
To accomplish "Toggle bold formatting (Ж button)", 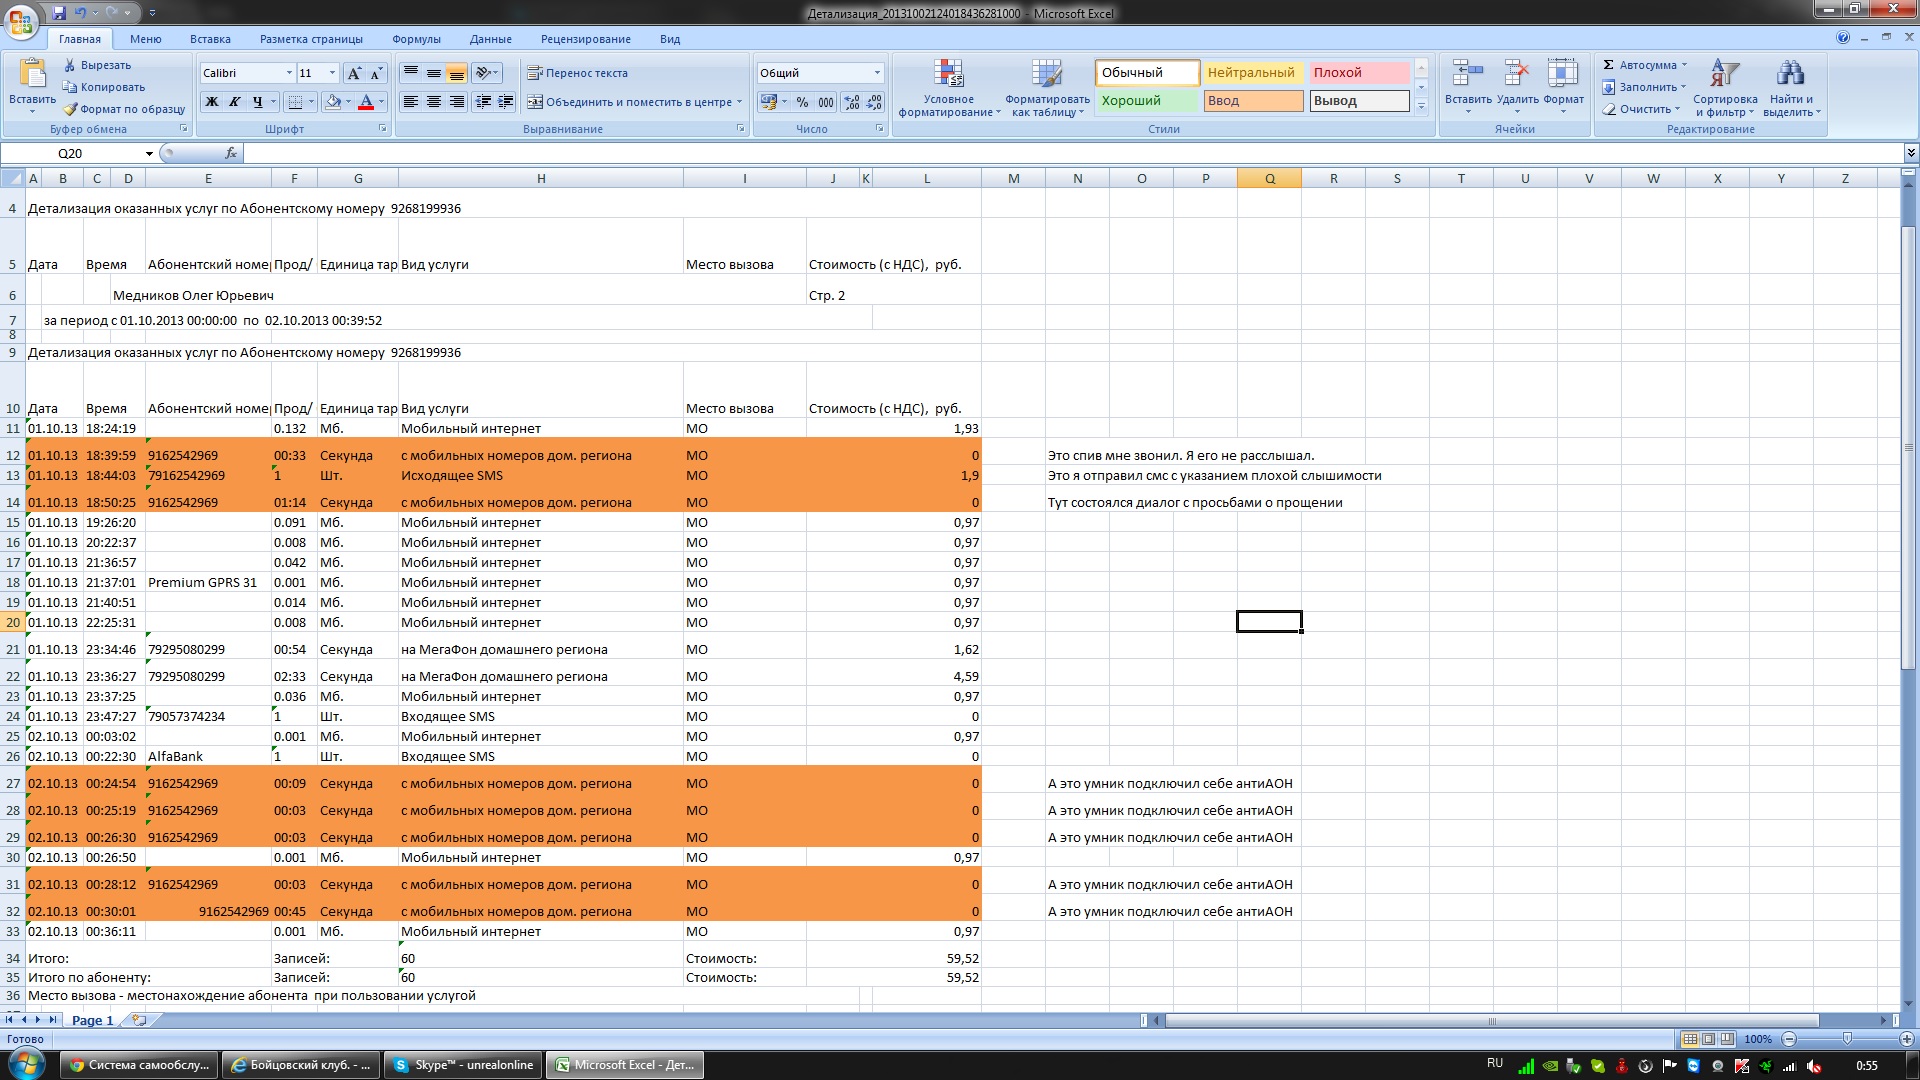I will tap(211, 102).
